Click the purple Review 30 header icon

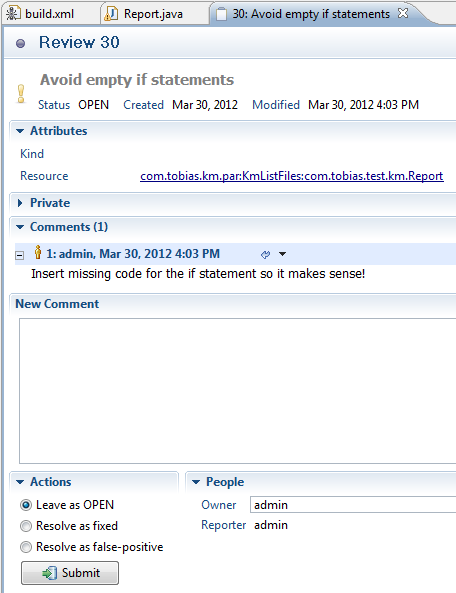[x=20, y=43]
